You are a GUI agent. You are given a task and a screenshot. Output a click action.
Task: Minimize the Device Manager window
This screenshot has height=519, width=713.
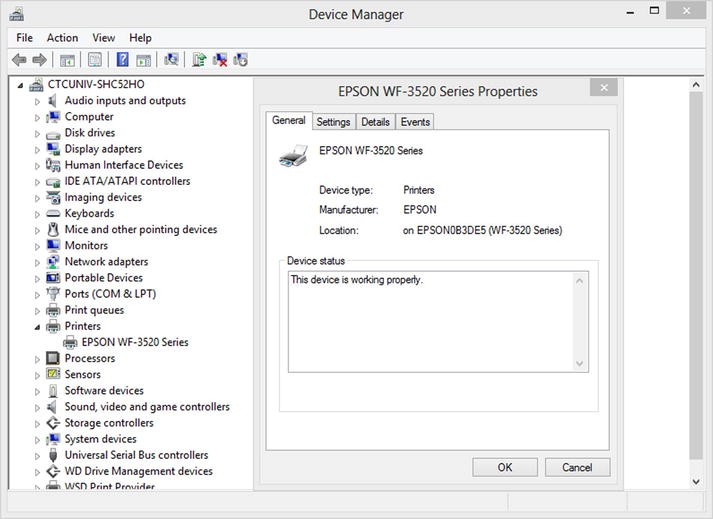(630, 12)
